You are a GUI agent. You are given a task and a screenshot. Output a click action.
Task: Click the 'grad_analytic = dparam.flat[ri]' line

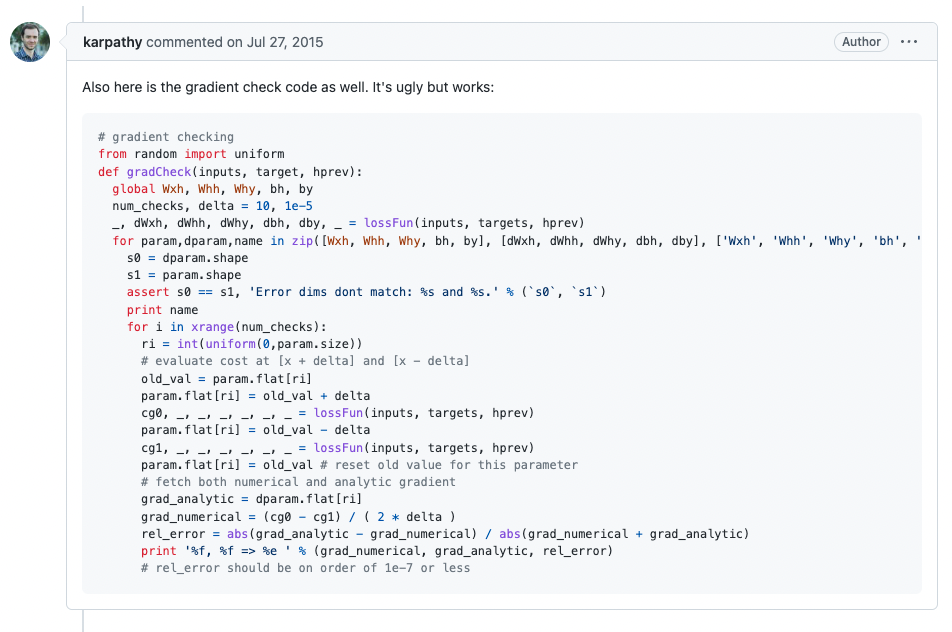(x=251, y=499)
